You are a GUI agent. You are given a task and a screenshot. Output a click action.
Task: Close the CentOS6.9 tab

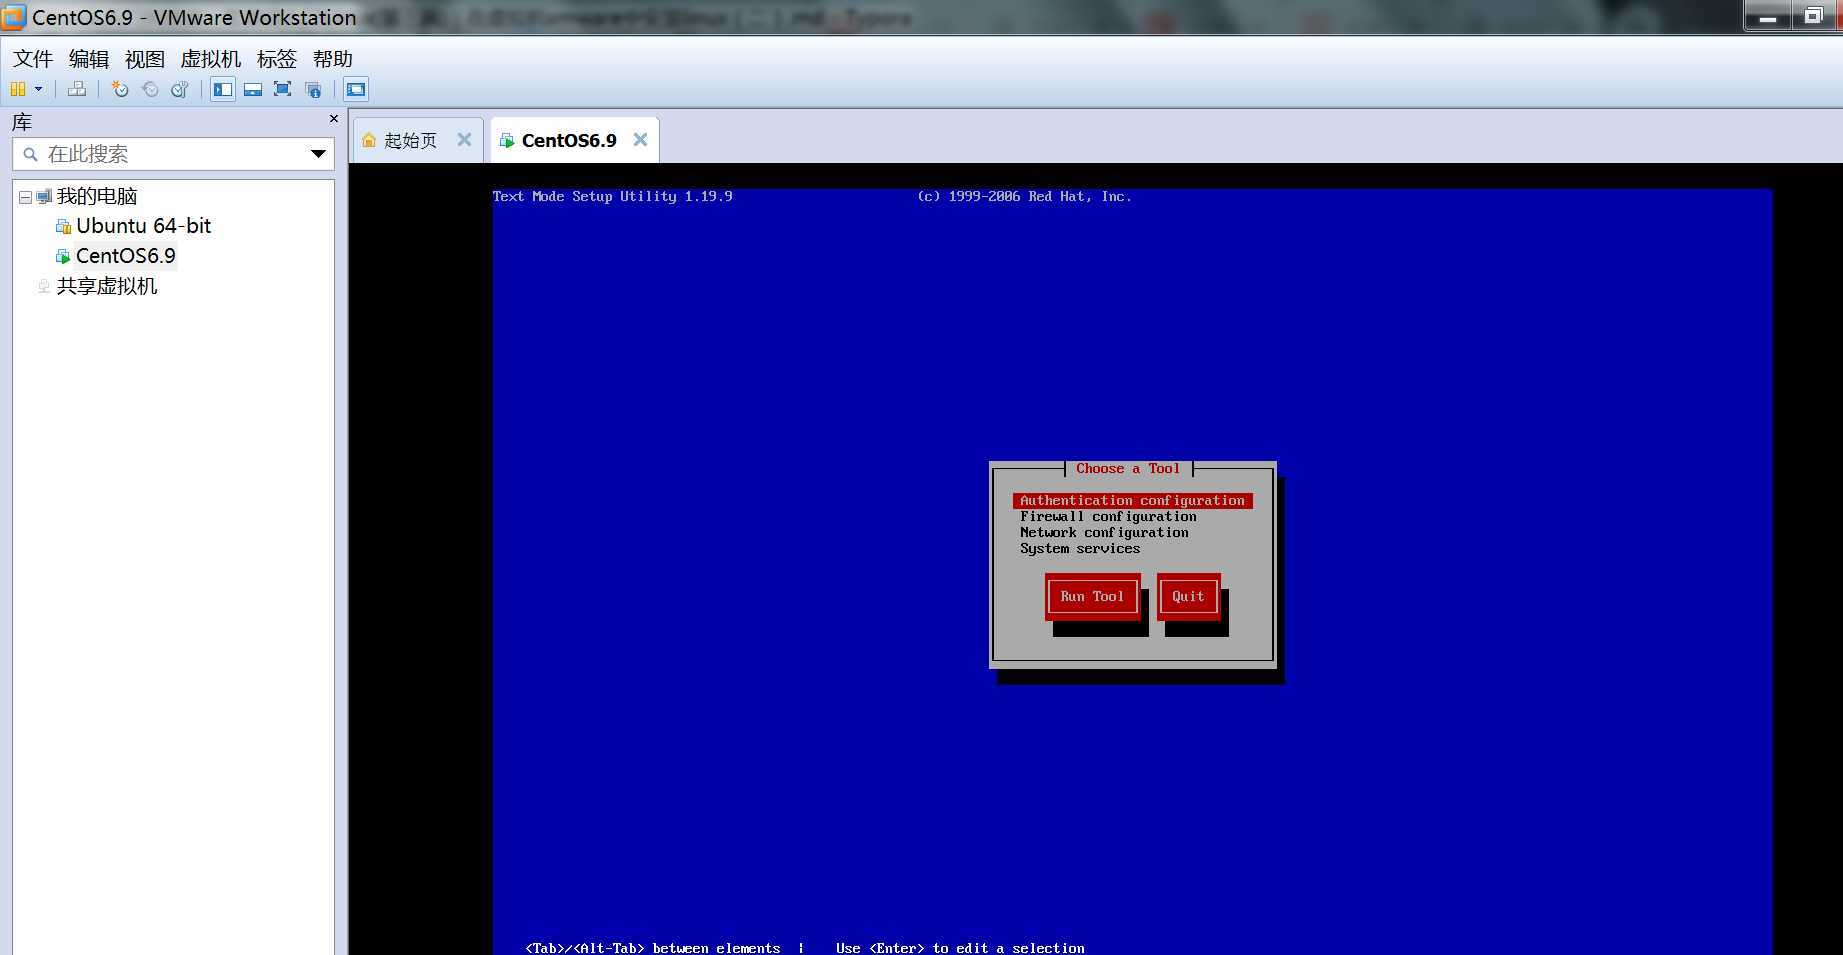click(x=640, y=140)
